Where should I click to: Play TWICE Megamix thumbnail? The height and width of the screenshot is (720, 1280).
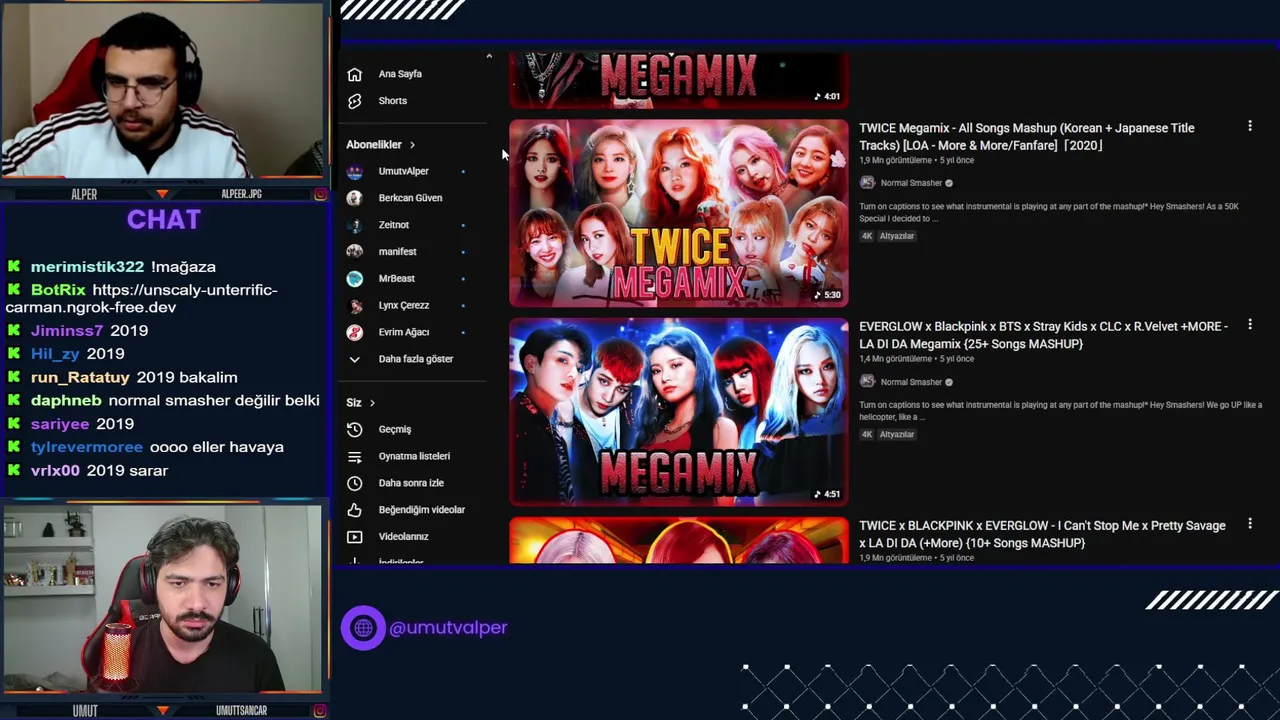point(679,213)
